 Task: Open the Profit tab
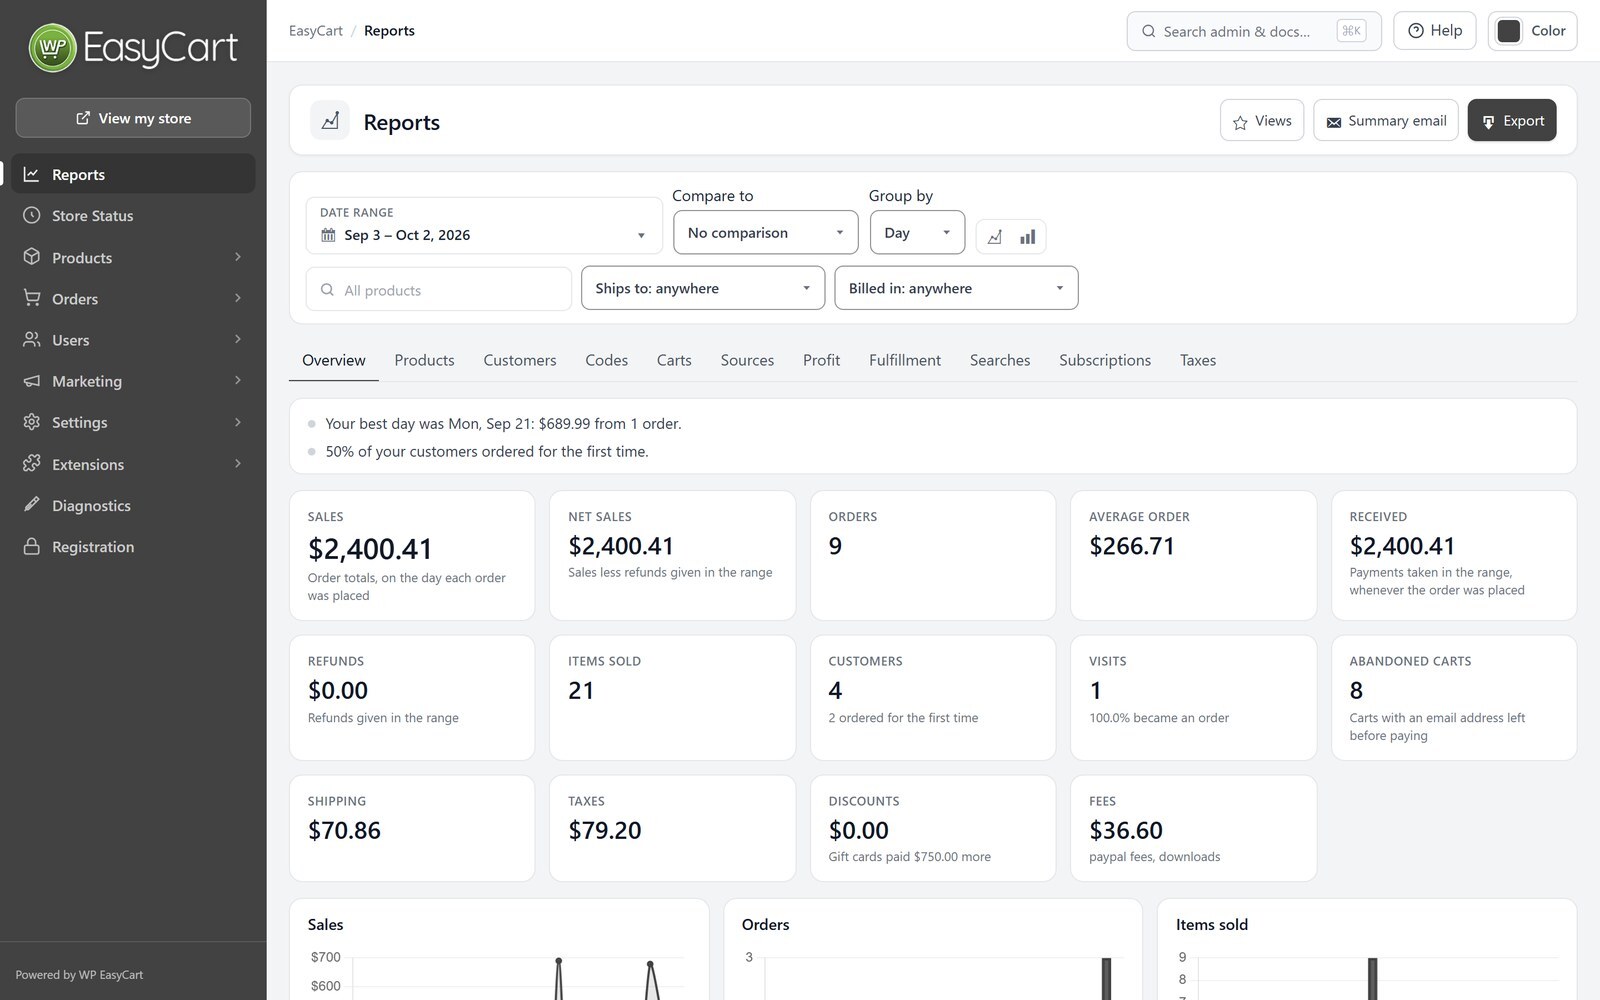pos(821,360)
